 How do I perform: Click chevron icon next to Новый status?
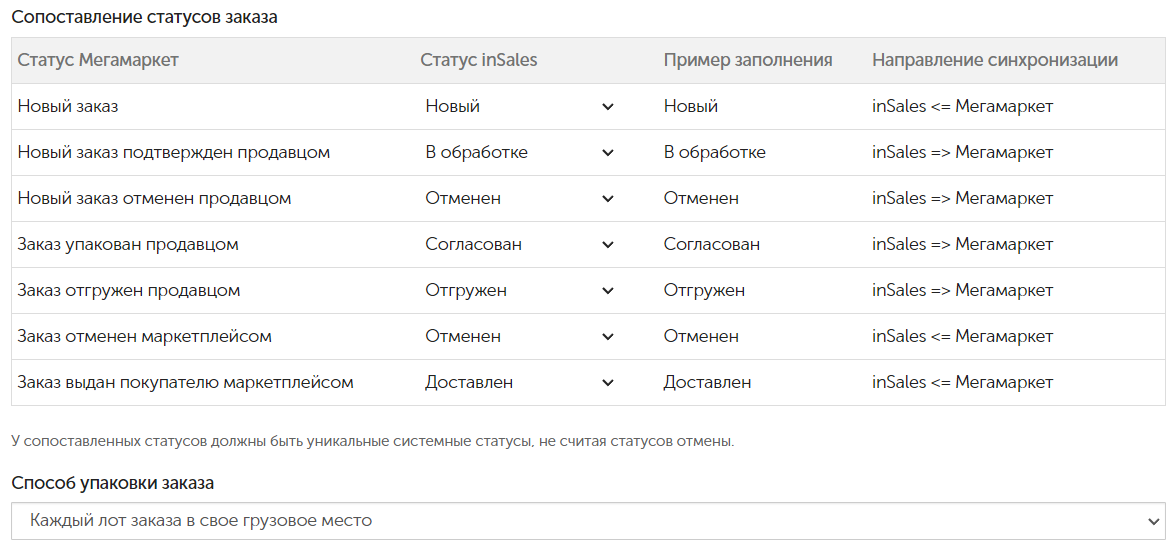click(x=608, y=107)
